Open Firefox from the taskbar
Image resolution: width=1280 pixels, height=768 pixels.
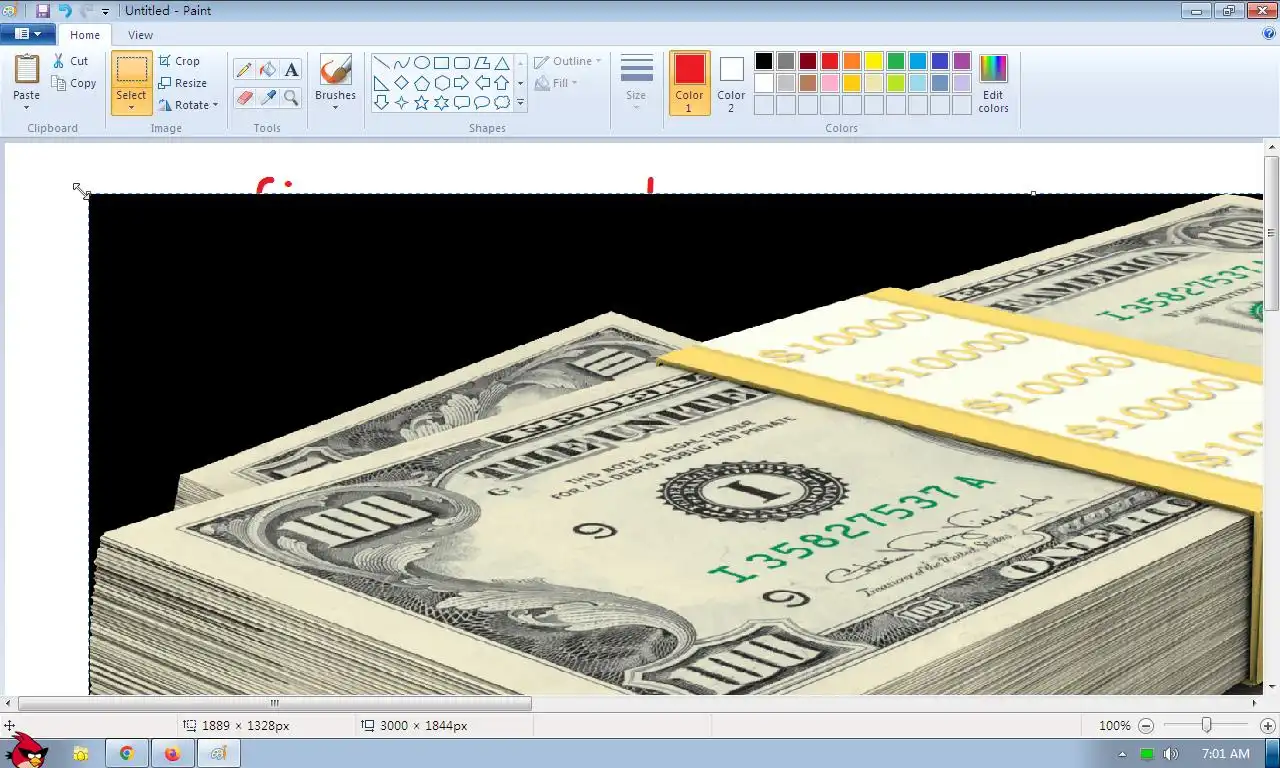tap(172, 754)
